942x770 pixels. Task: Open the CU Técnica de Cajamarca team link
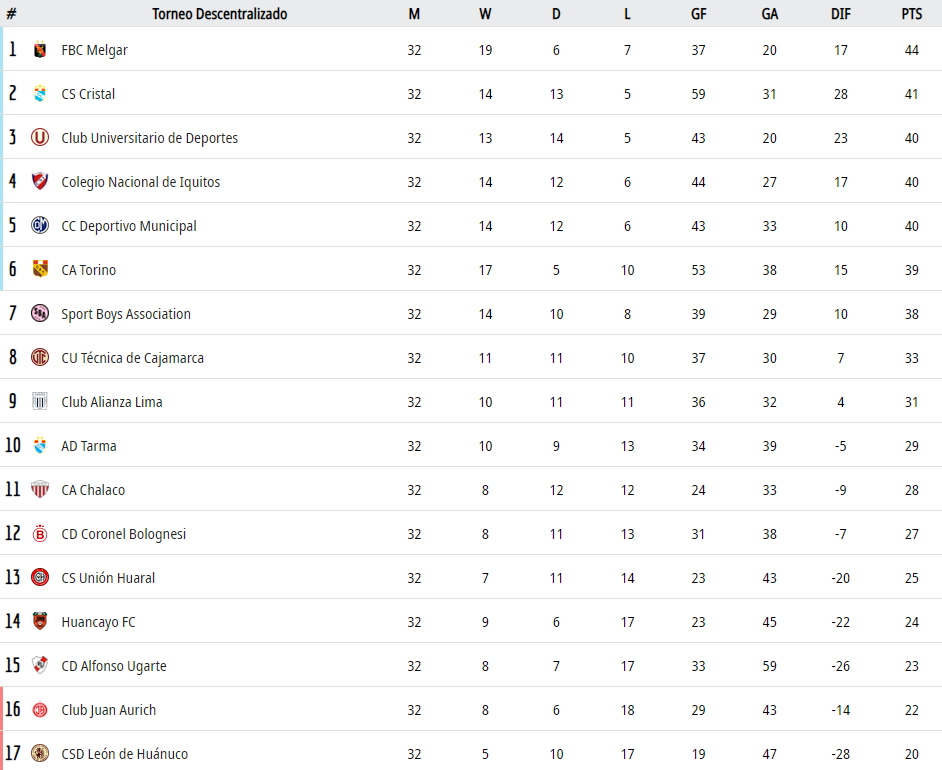click(x=132, y=359)
